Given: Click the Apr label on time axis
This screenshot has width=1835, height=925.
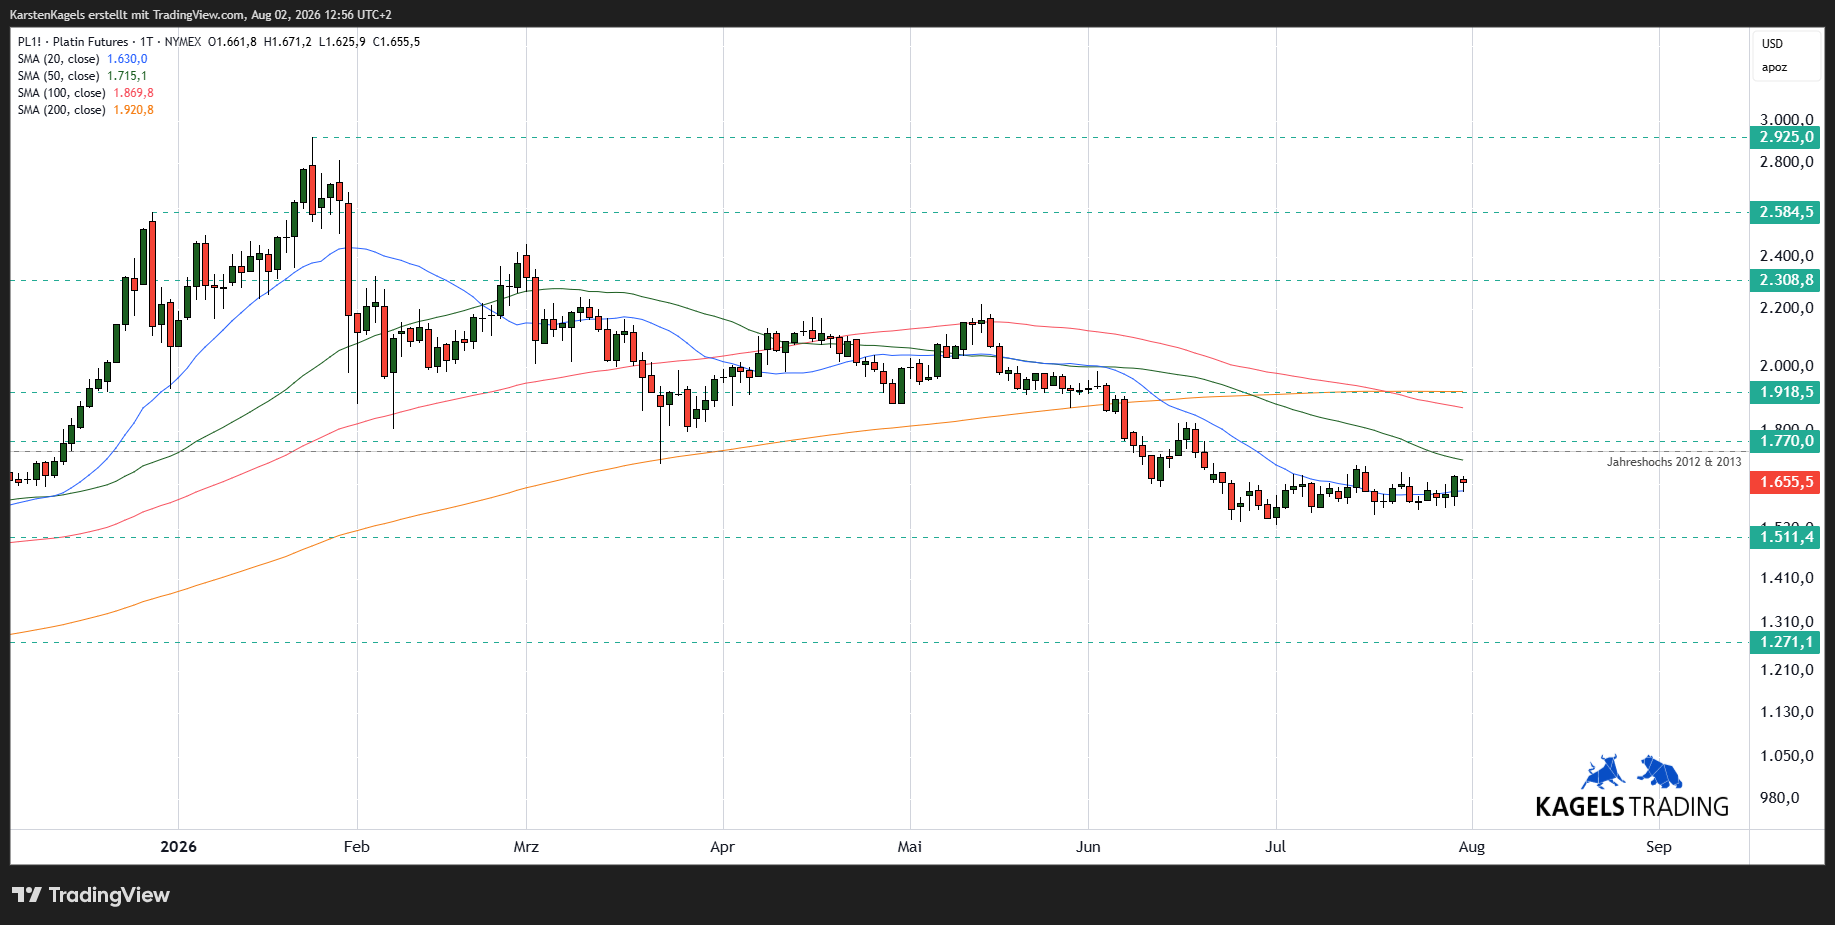Looking at the screenshot, I should coord(722,847).
